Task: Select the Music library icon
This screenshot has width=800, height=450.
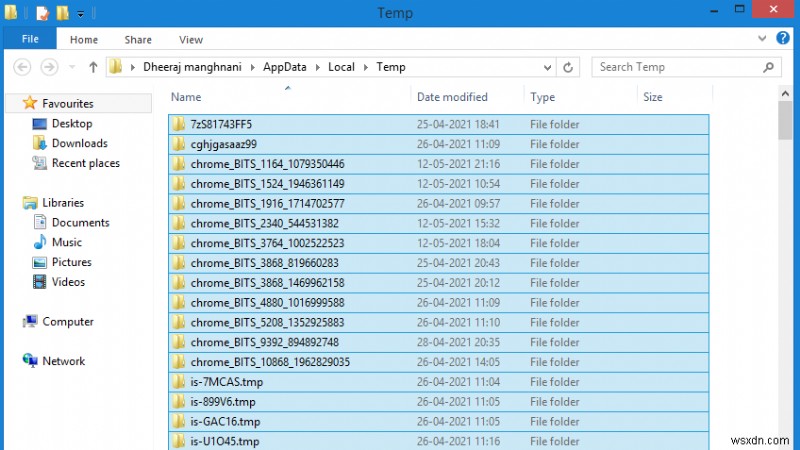Action: [x=40, y=242]
